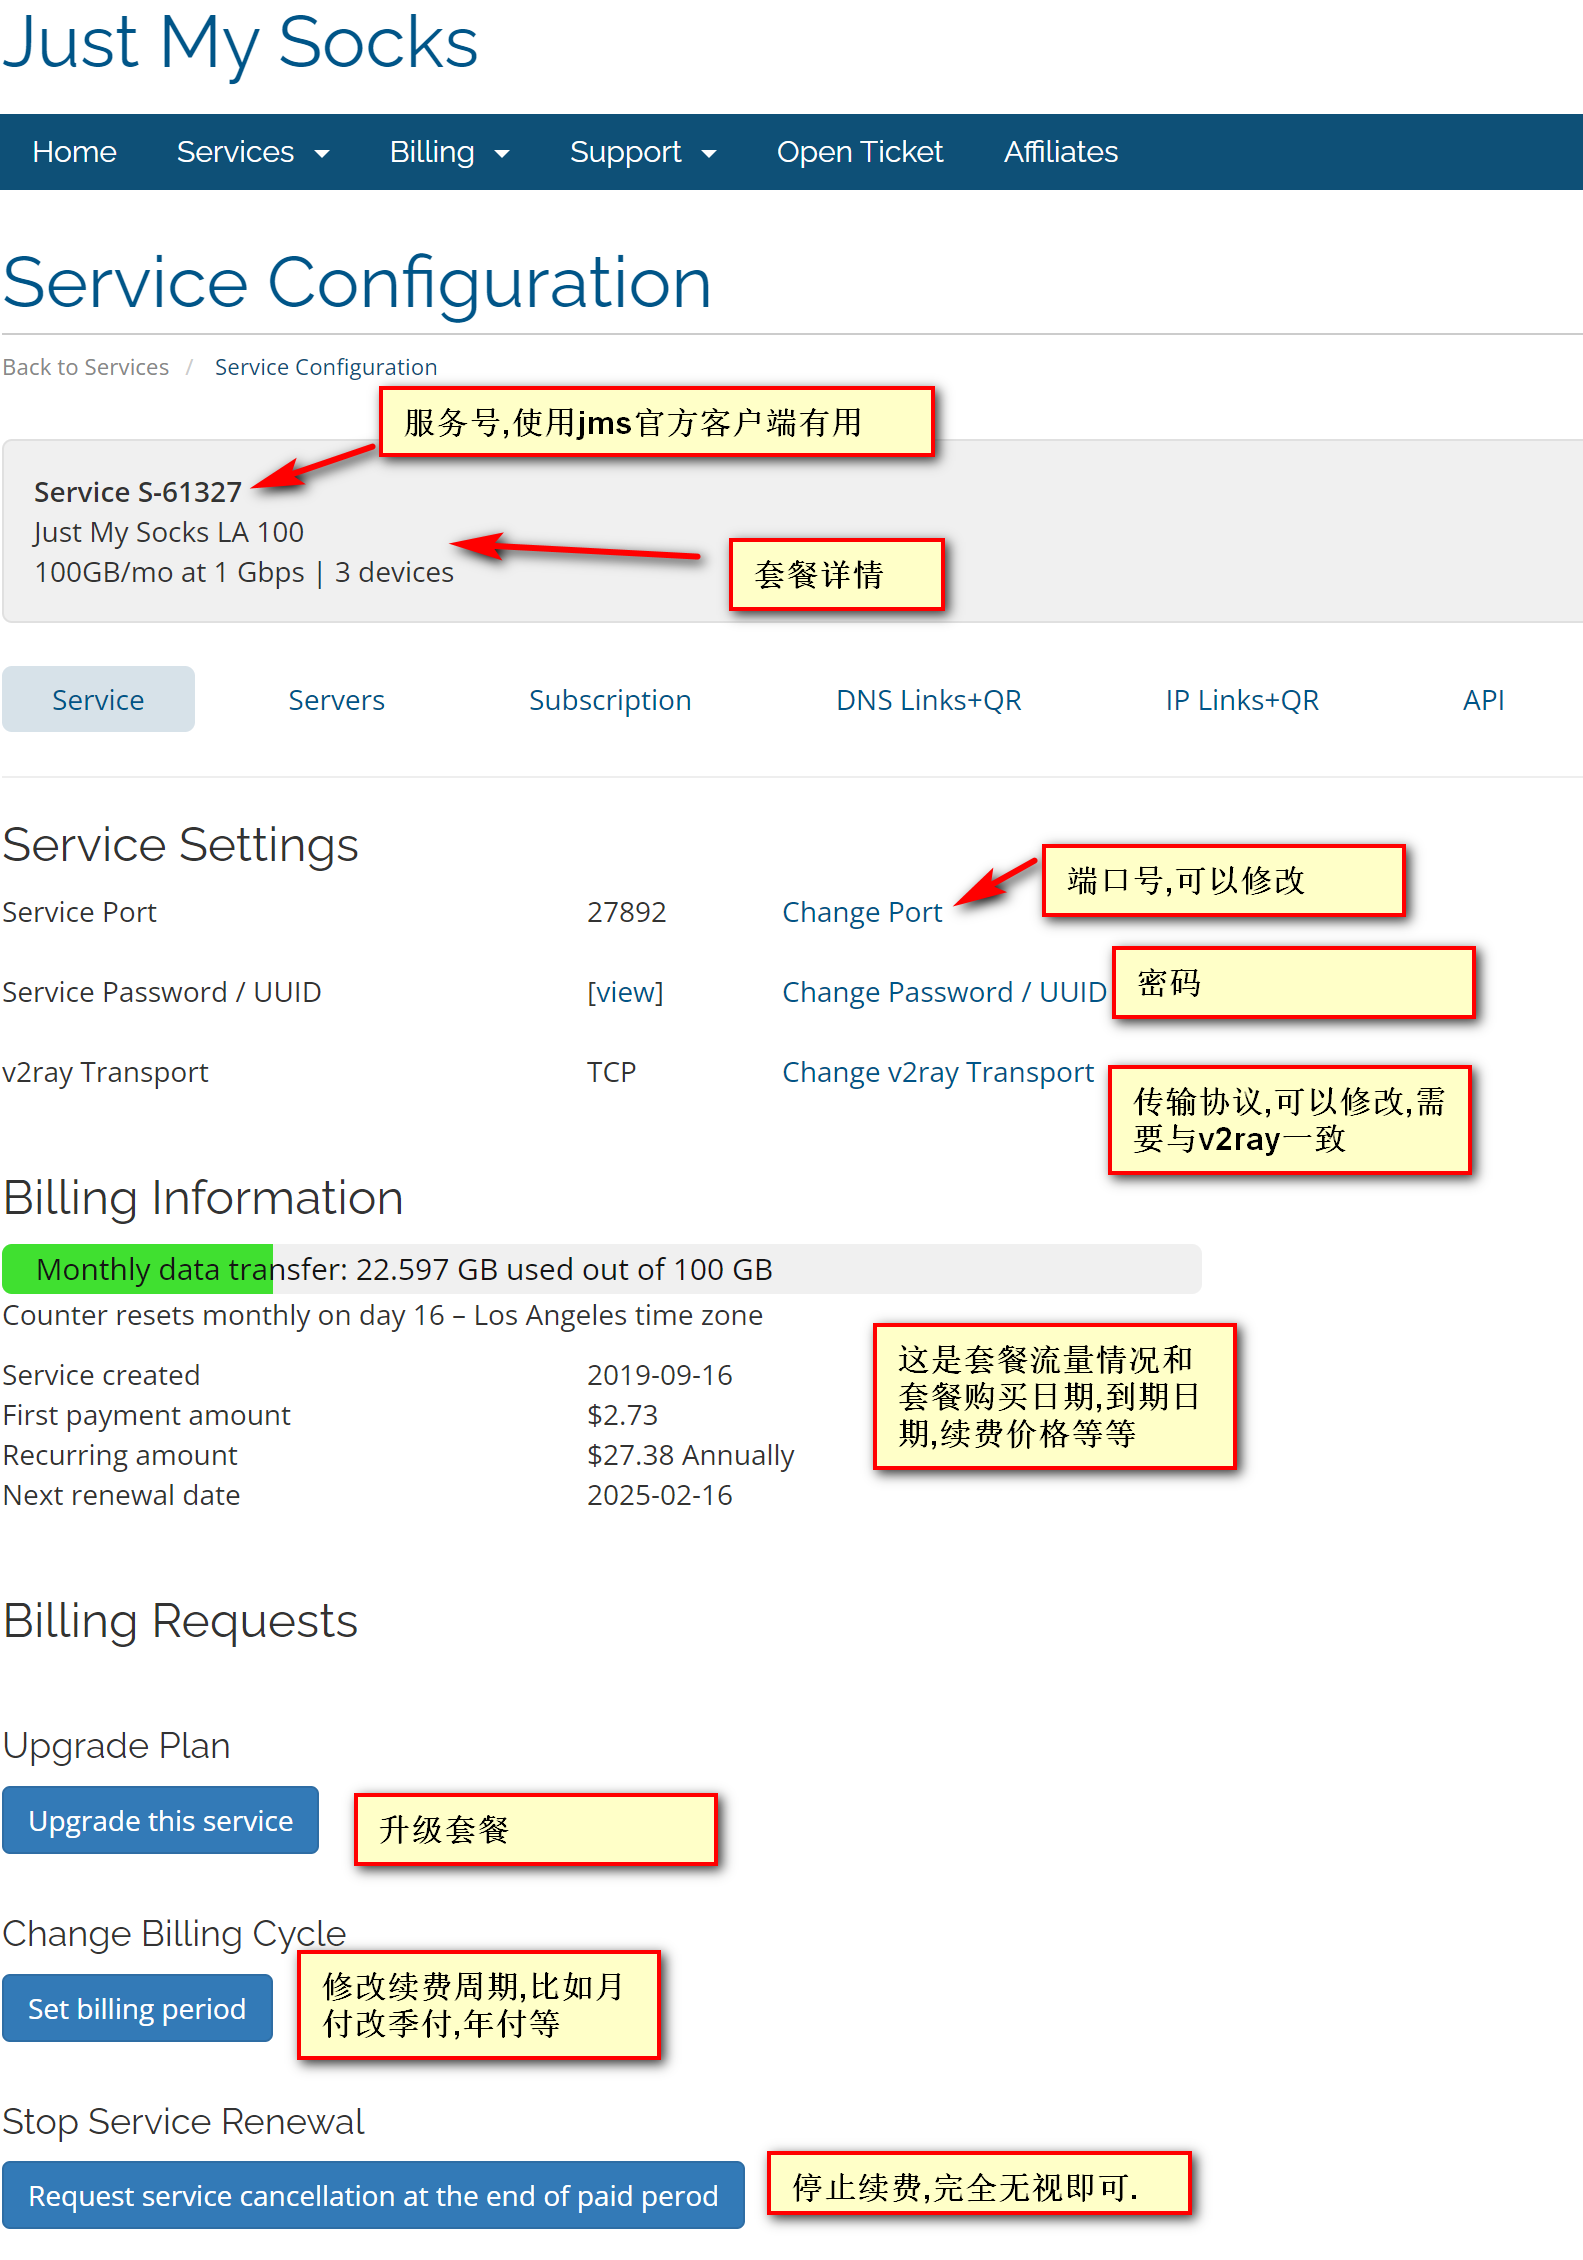Click the Just My Socks LA 100 plan name
1583x2260 pixels.
[x=169, y=532]
